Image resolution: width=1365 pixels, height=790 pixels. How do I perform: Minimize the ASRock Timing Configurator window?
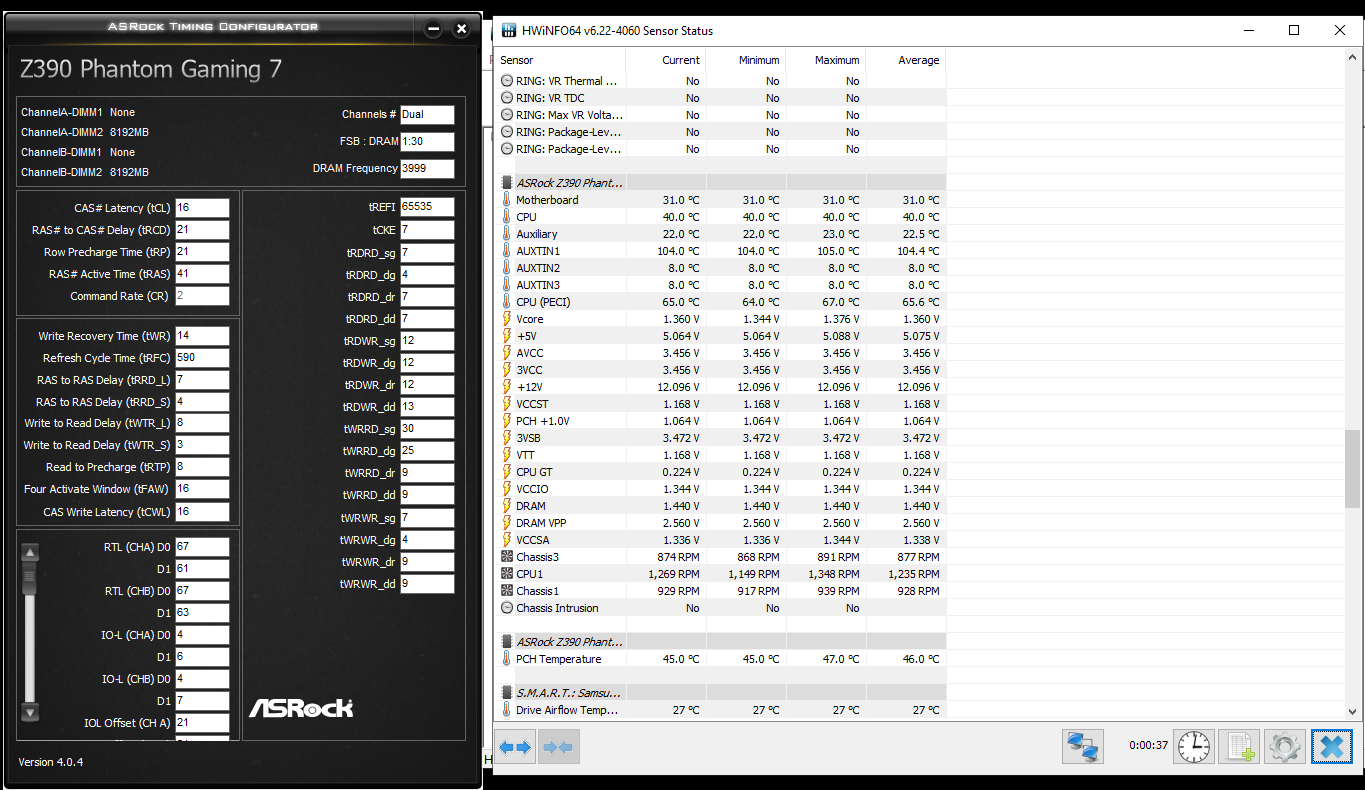(x=434, y=29)
